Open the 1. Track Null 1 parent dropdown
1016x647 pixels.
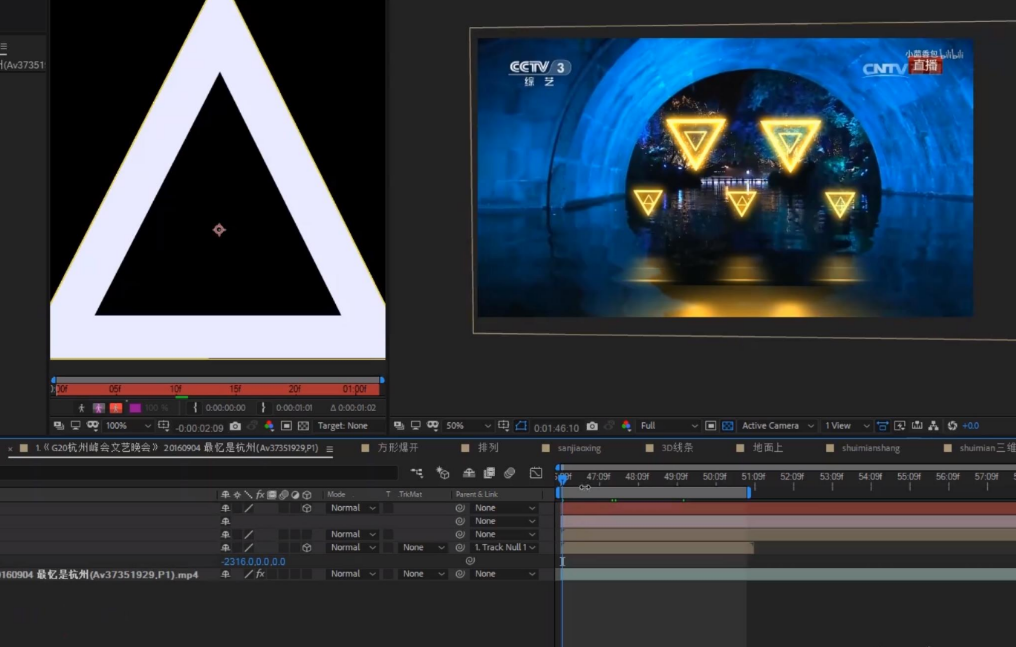(x=505, y=548)
